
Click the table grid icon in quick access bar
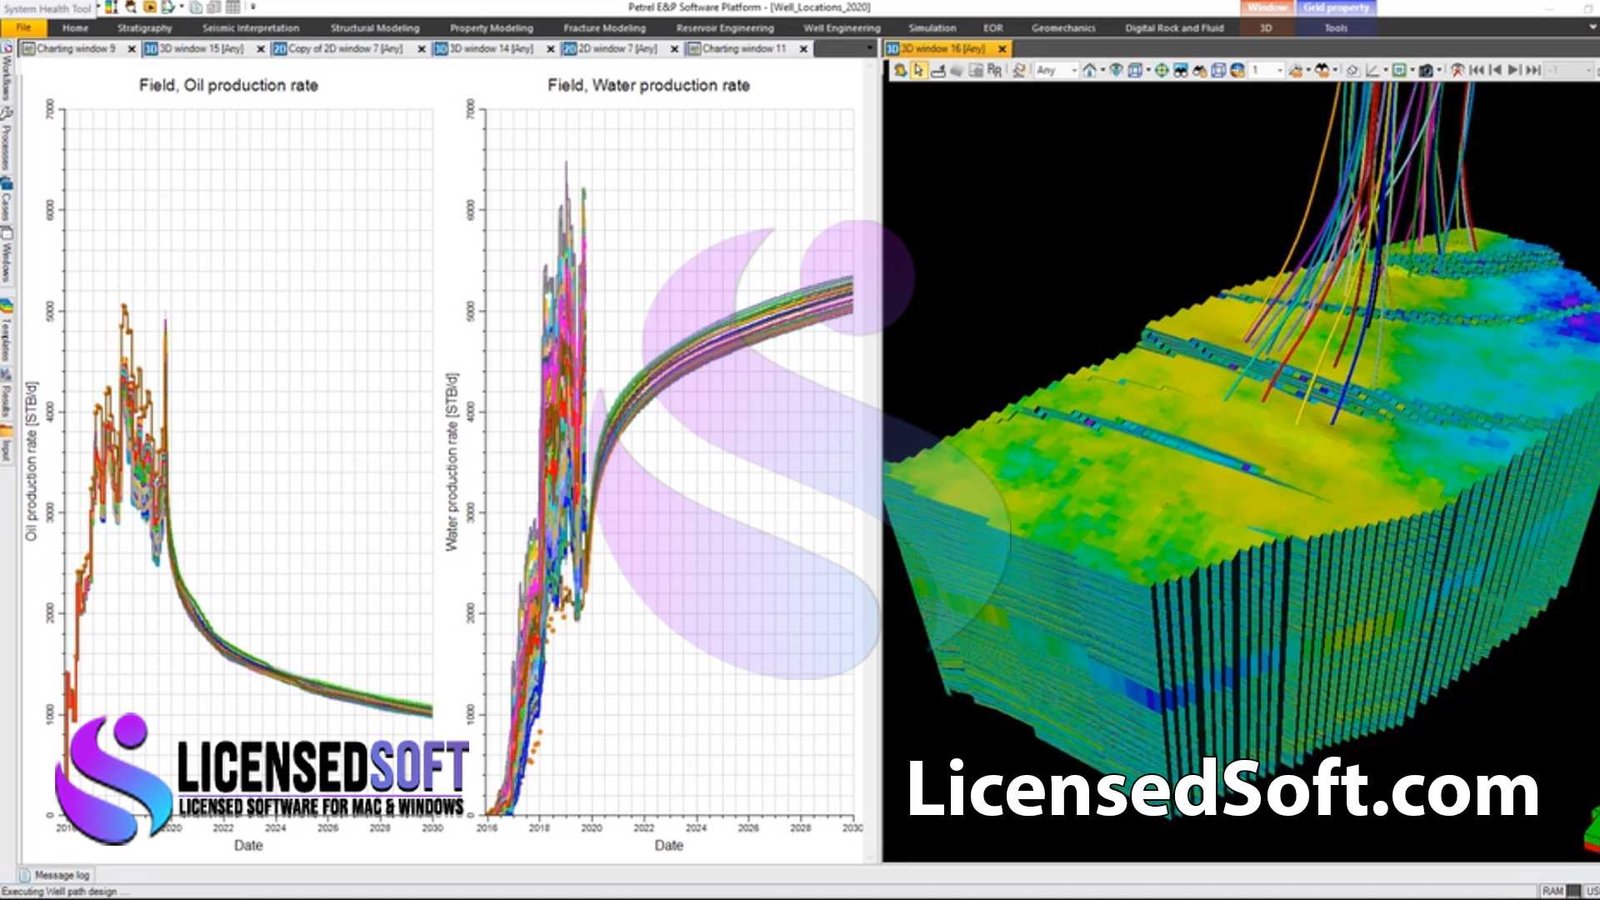[232, 7]
